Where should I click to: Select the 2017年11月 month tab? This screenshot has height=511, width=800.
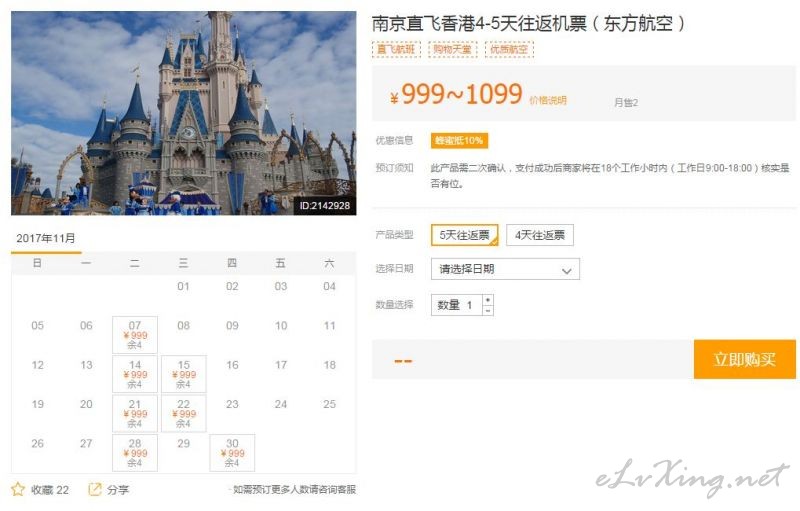[x=46, y=238]
